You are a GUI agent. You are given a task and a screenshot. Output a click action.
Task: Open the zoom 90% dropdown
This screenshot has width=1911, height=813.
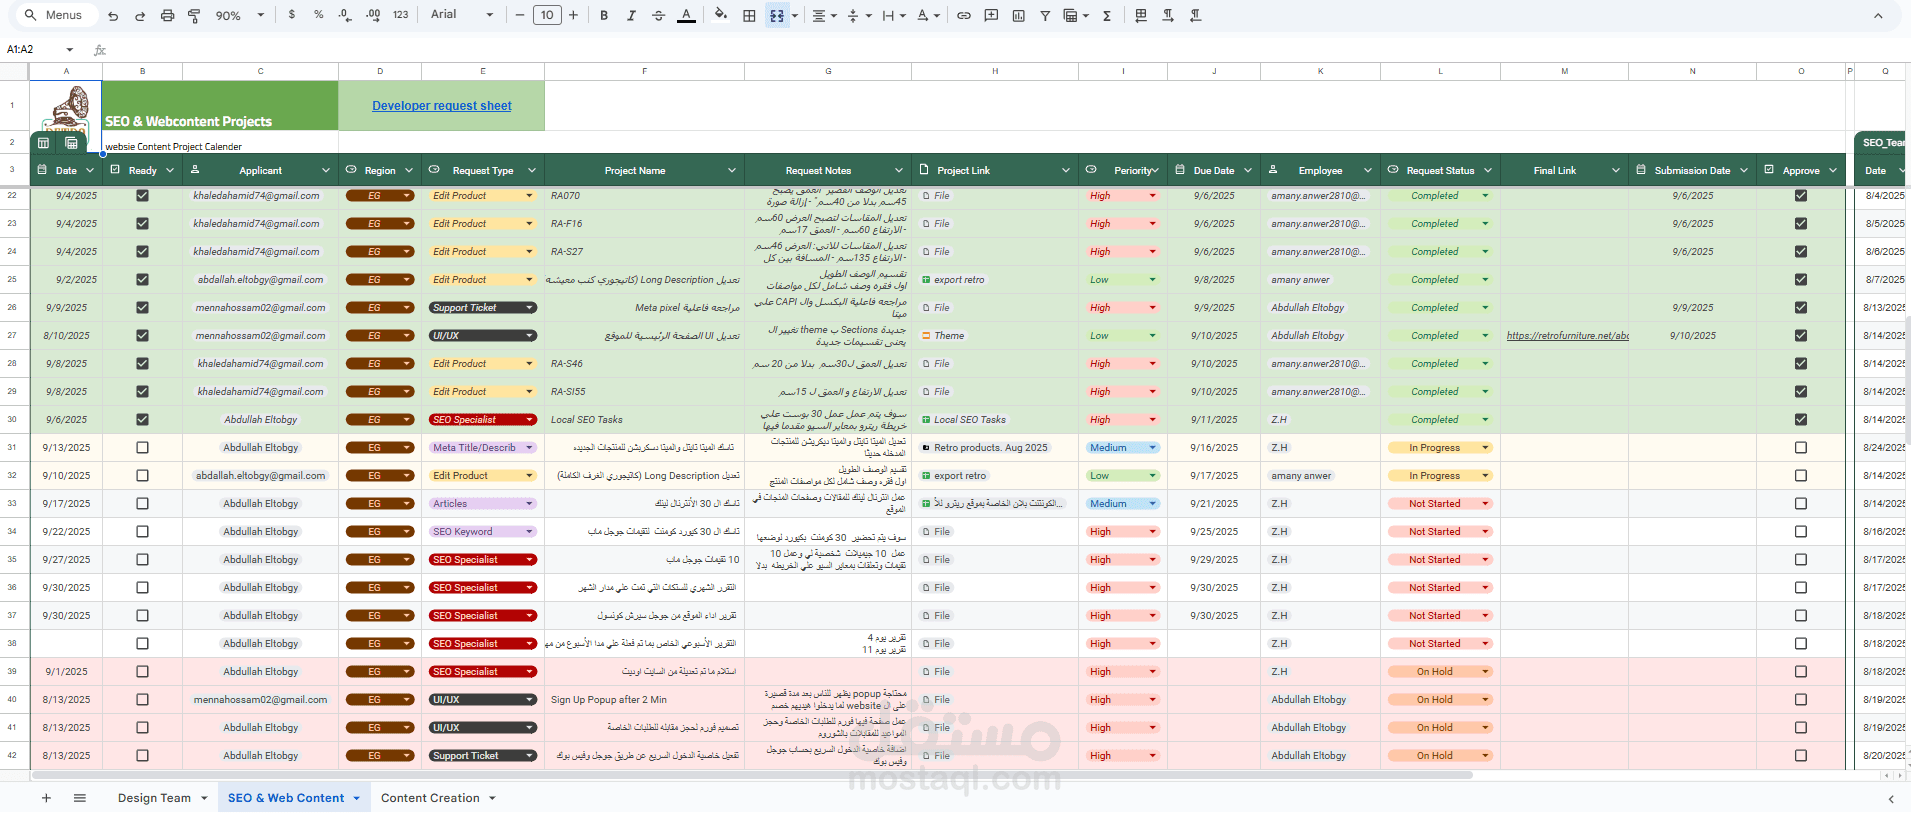[240, 16]
